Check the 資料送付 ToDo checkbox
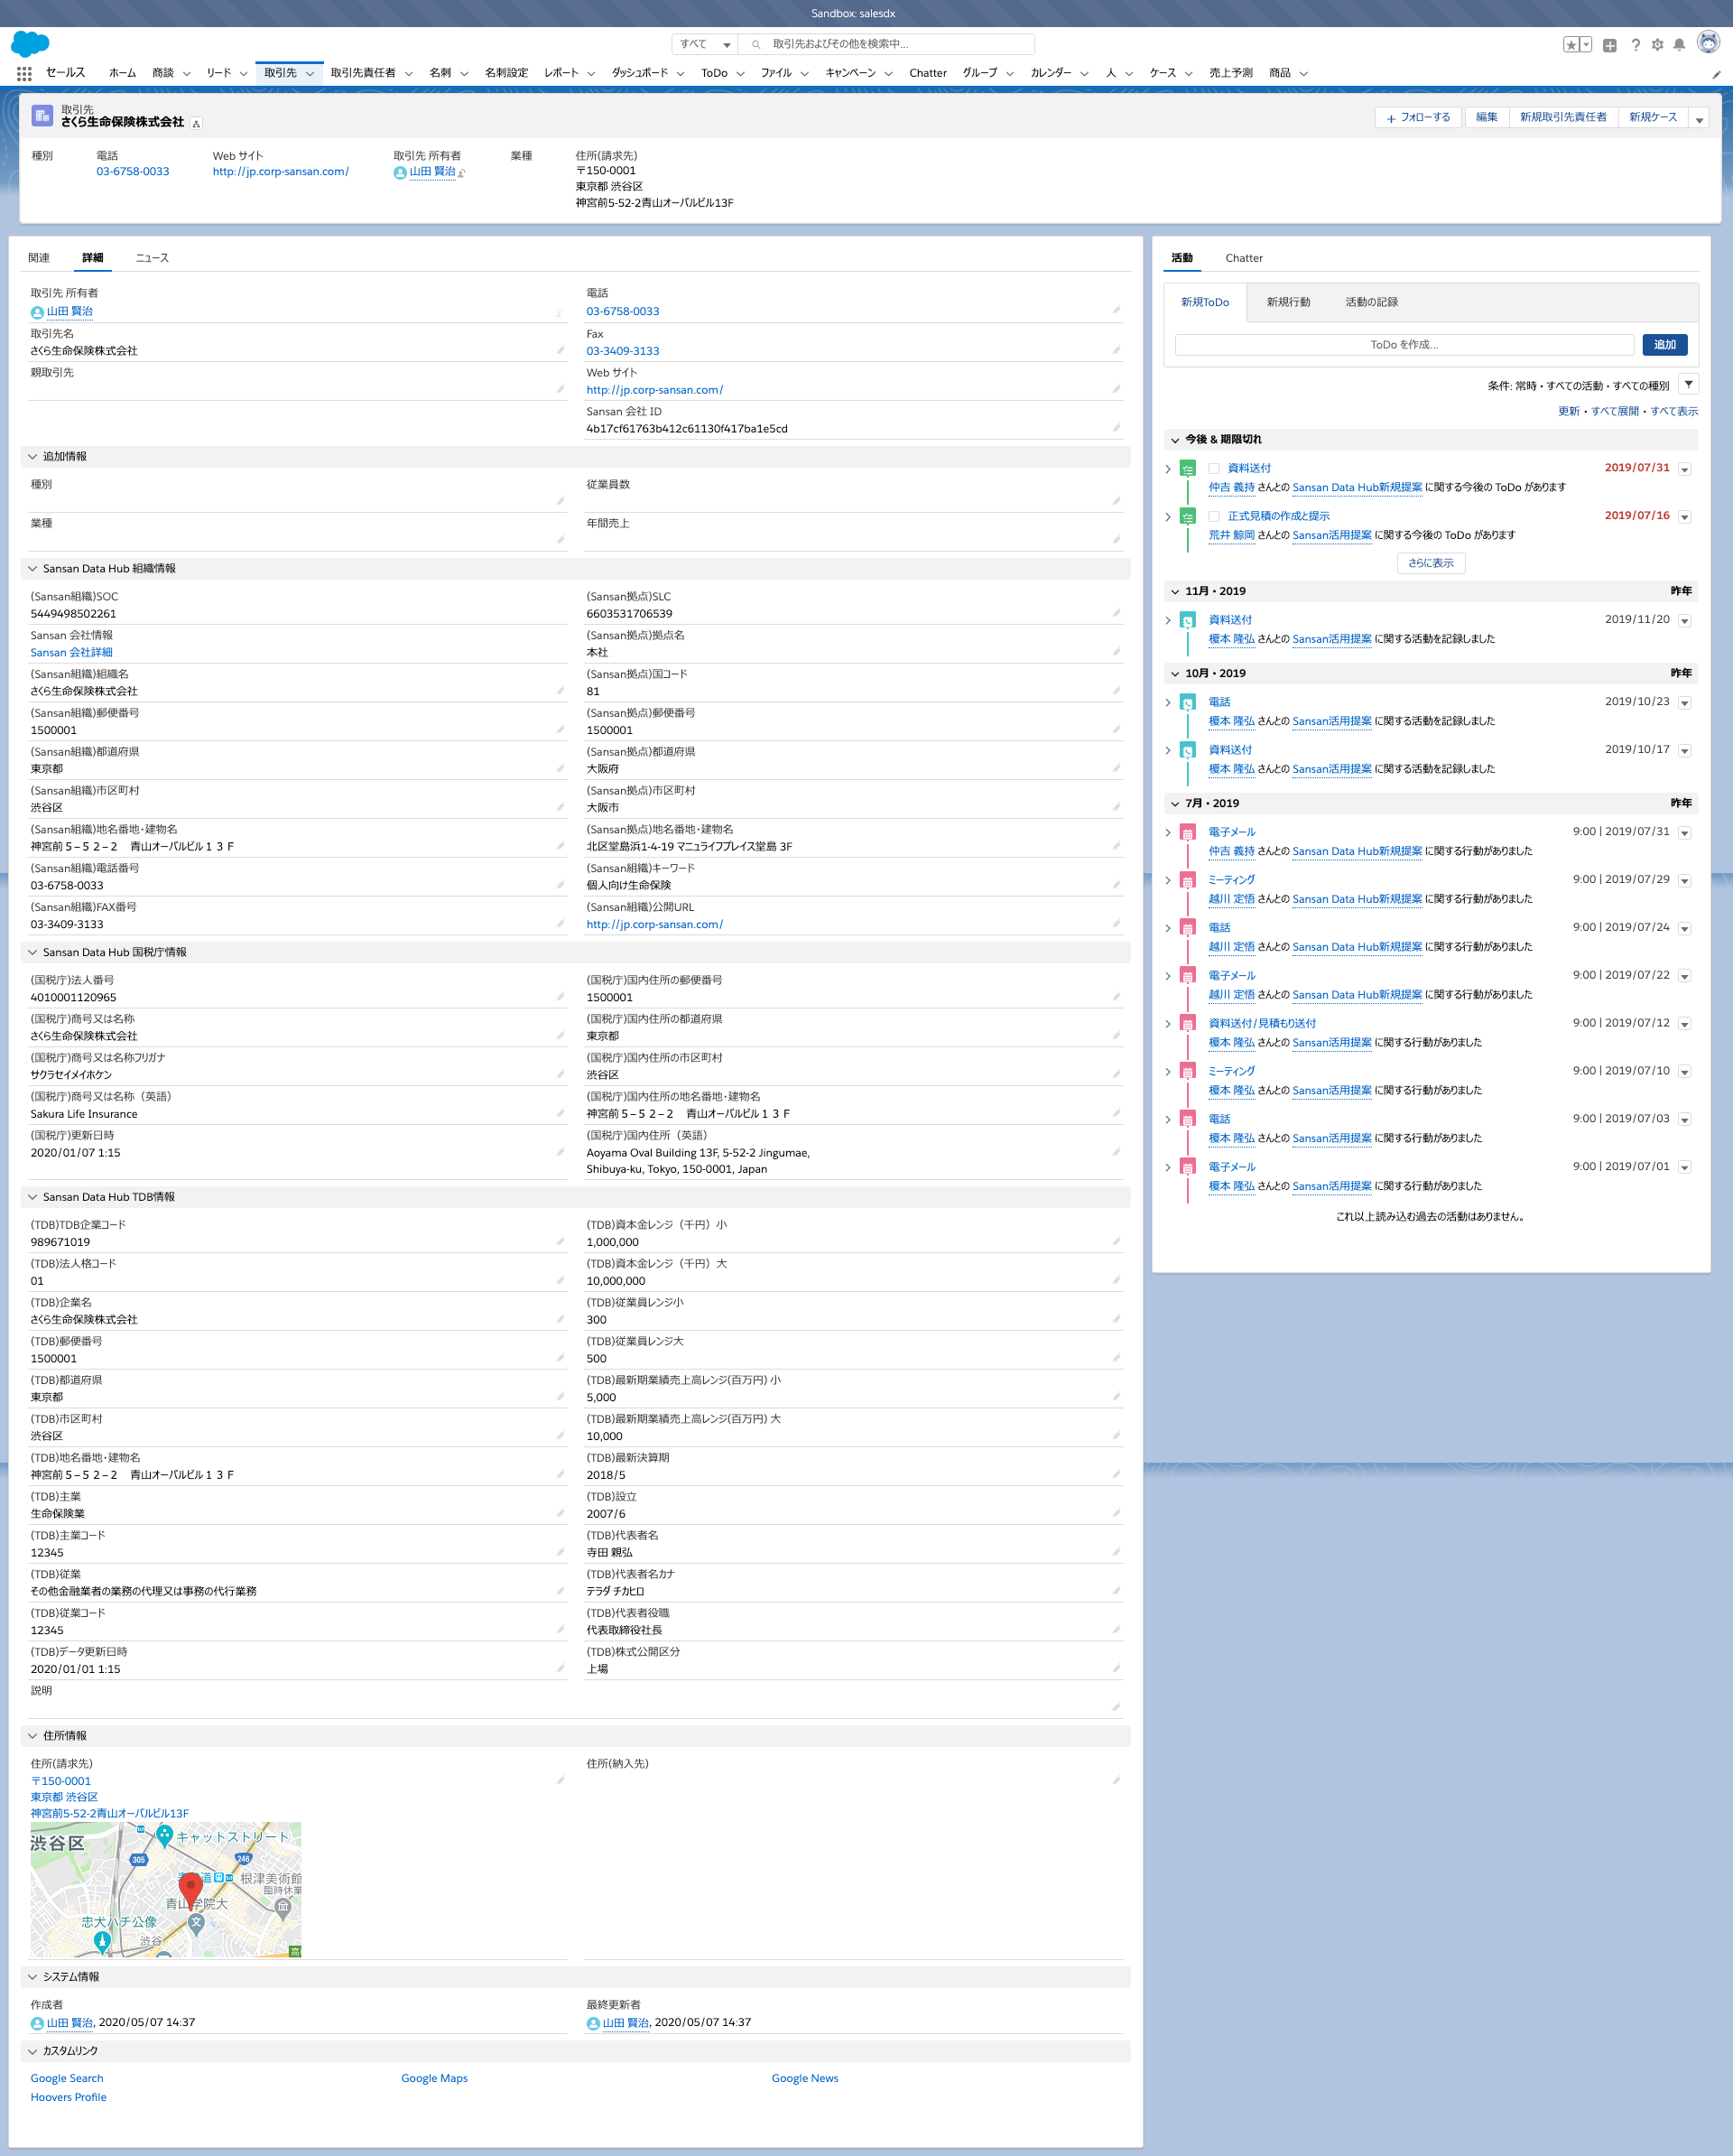 [1213, 469]
